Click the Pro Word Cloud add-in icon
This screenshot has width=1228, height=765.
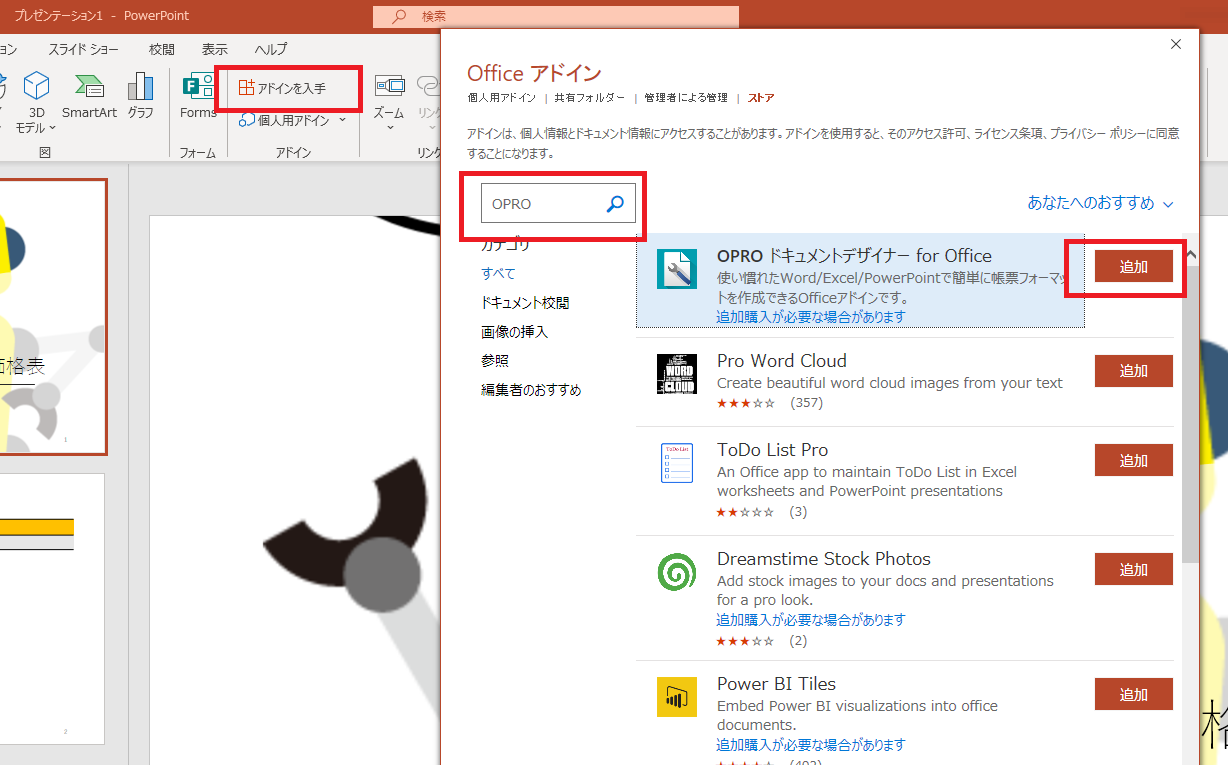pyautogui.click(x=677, y=373)
